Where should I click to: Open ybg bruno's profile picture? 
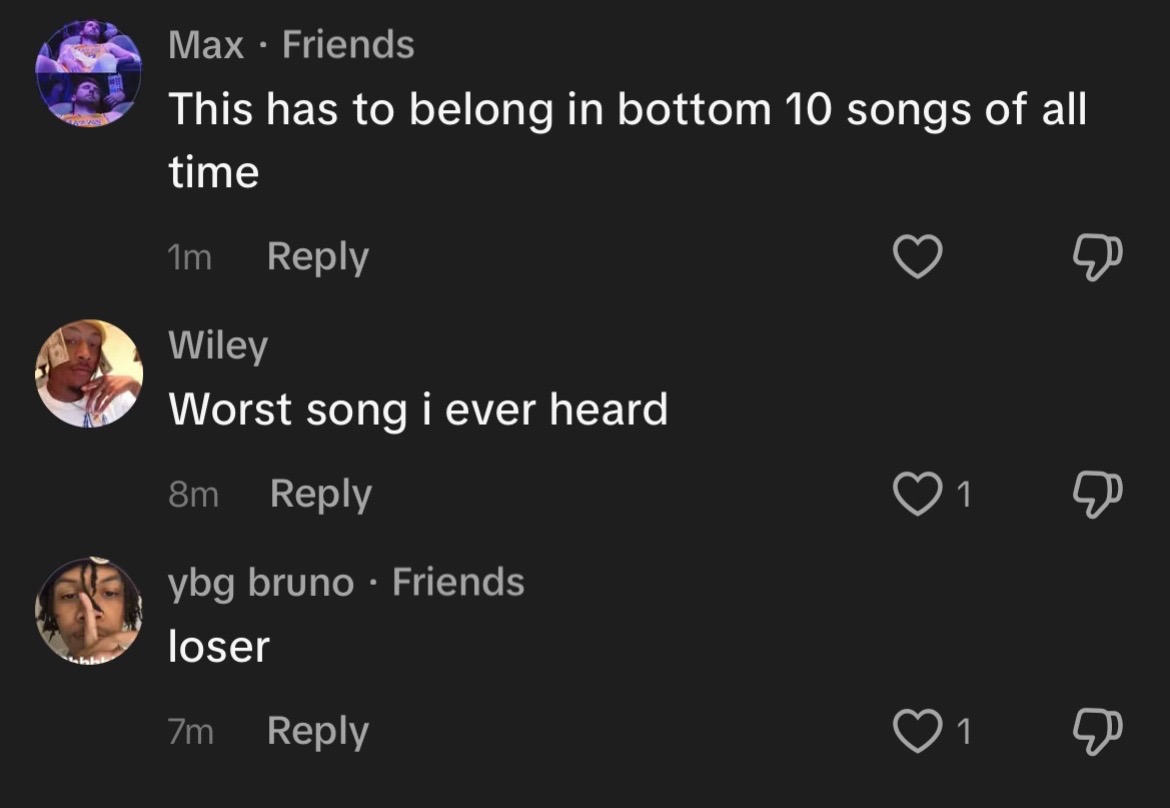[88, 610]
